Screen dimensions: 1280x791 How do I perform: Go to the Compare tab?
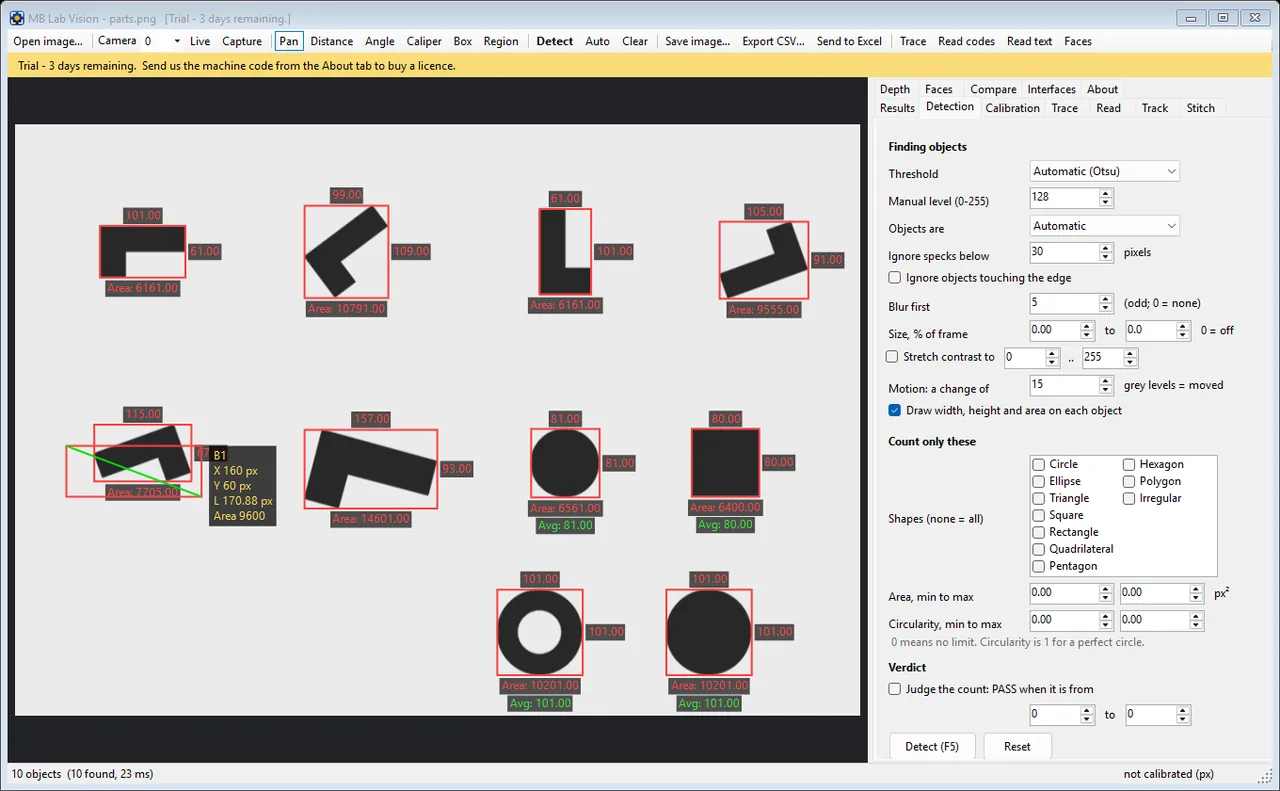(x=993, y=89)
